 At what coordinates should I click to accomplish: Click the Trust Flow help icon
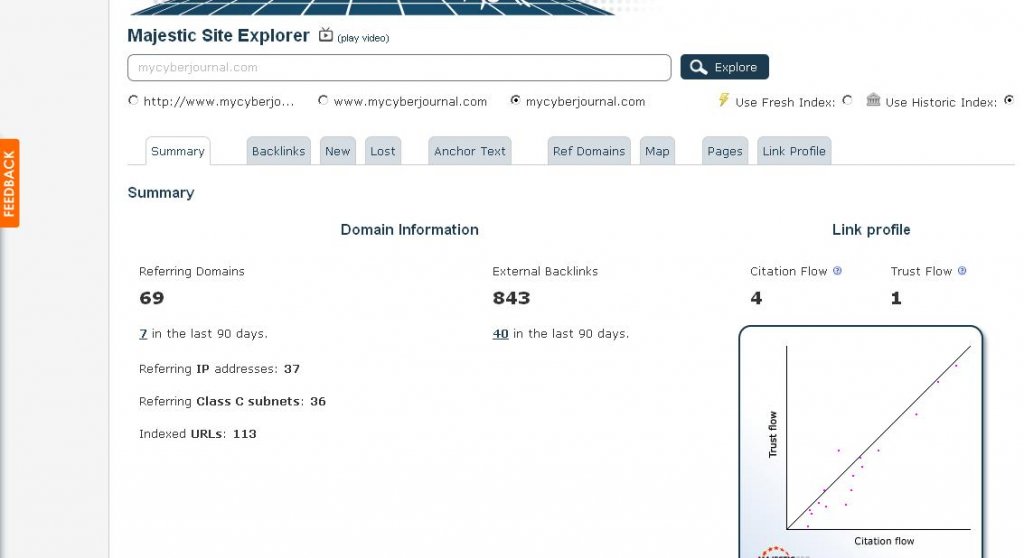[962, 271]
